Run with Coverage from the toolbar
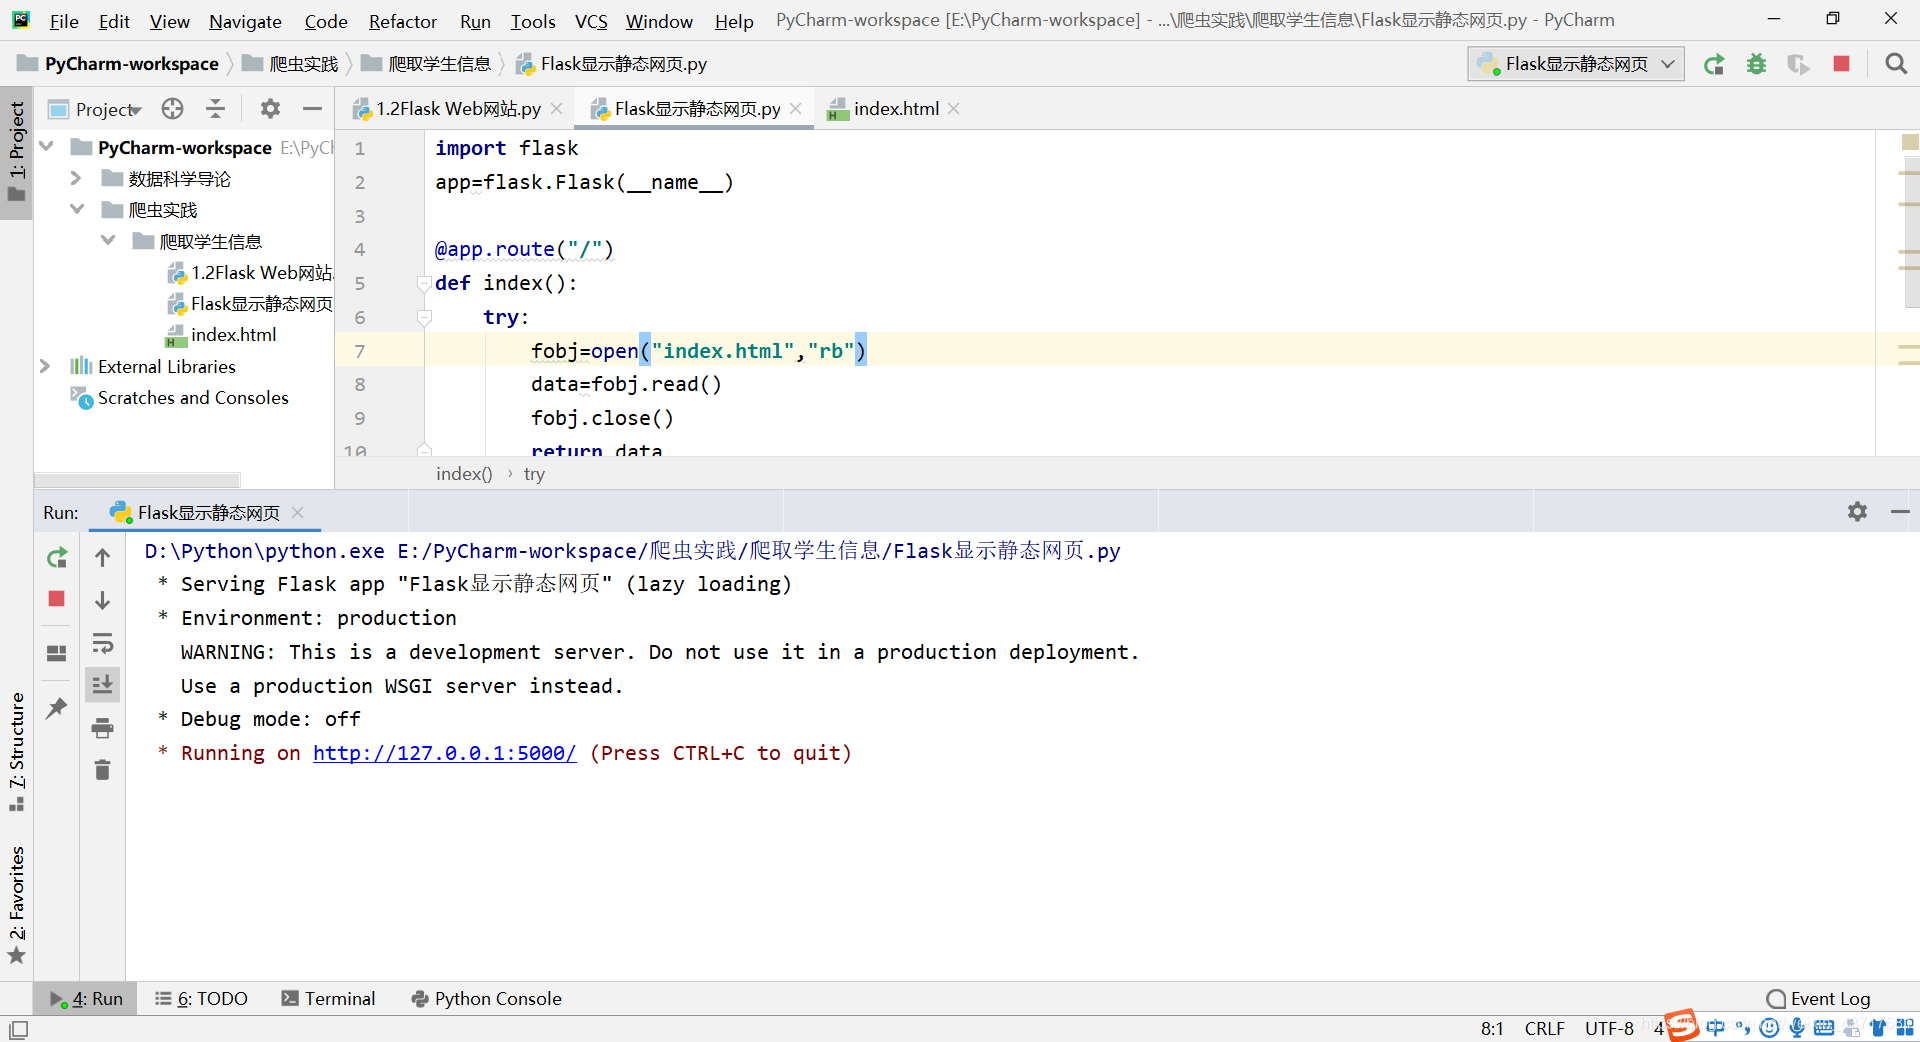The image size is (1920, 1042). pyautogui.click(x=1799, y=63)
